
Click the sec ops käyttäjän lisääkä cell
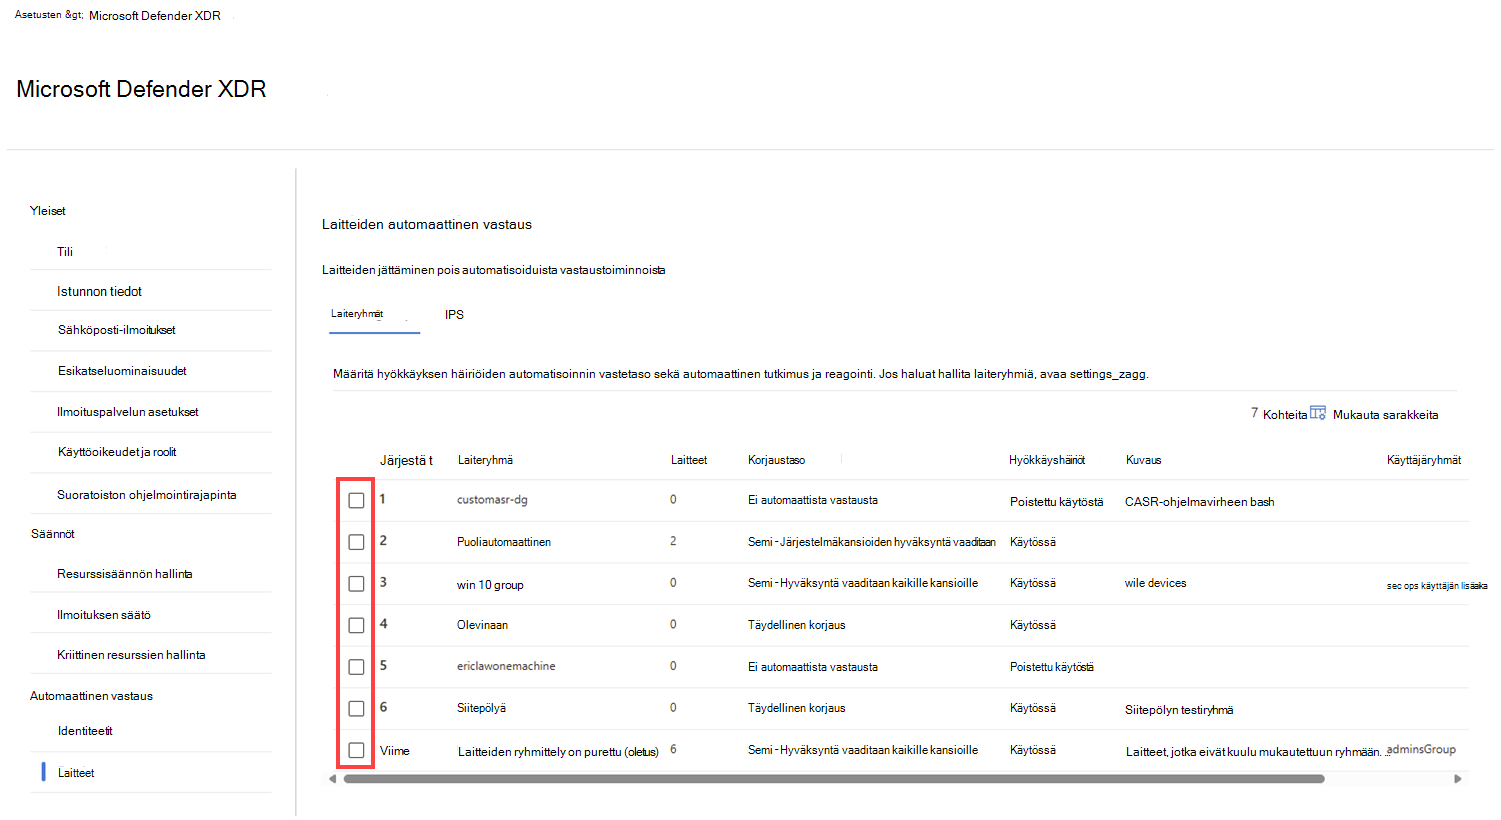(x=1437, y=586)
